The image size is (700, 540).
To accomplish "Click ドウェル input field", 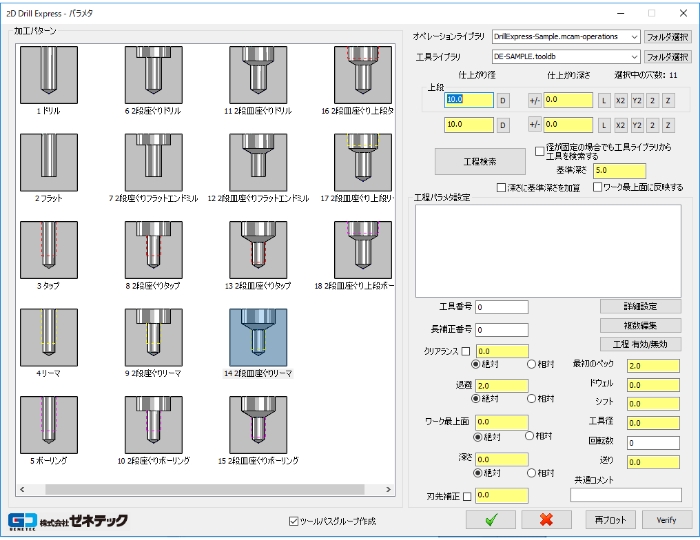I will [653, 385].
